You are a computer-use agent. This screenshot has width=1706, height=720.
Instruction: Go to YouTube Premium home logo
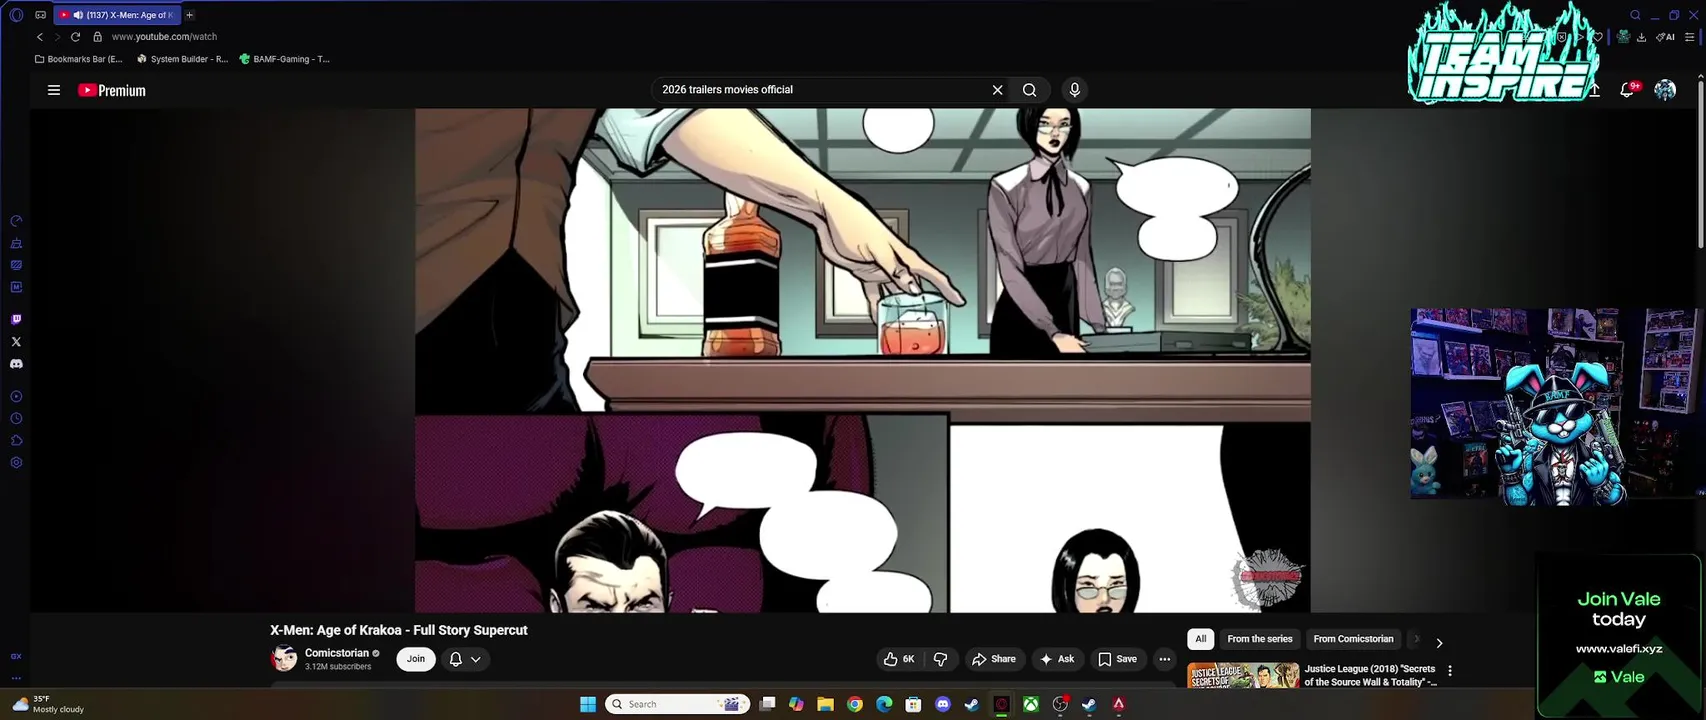[x=112, y=90]
